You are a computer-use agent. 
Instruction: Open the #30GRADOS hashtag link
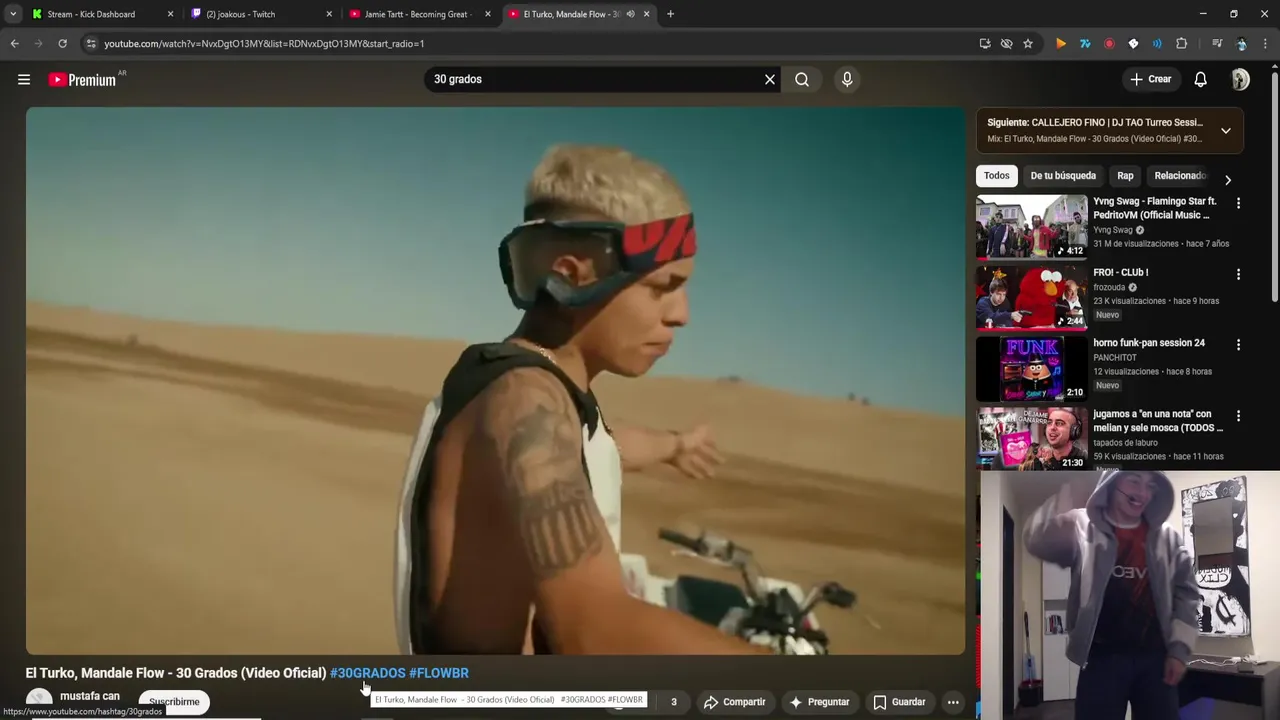(x=367, y=673)
